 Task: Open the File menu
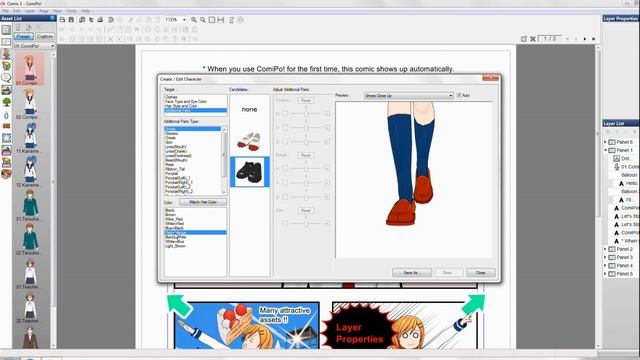point(5,11)
